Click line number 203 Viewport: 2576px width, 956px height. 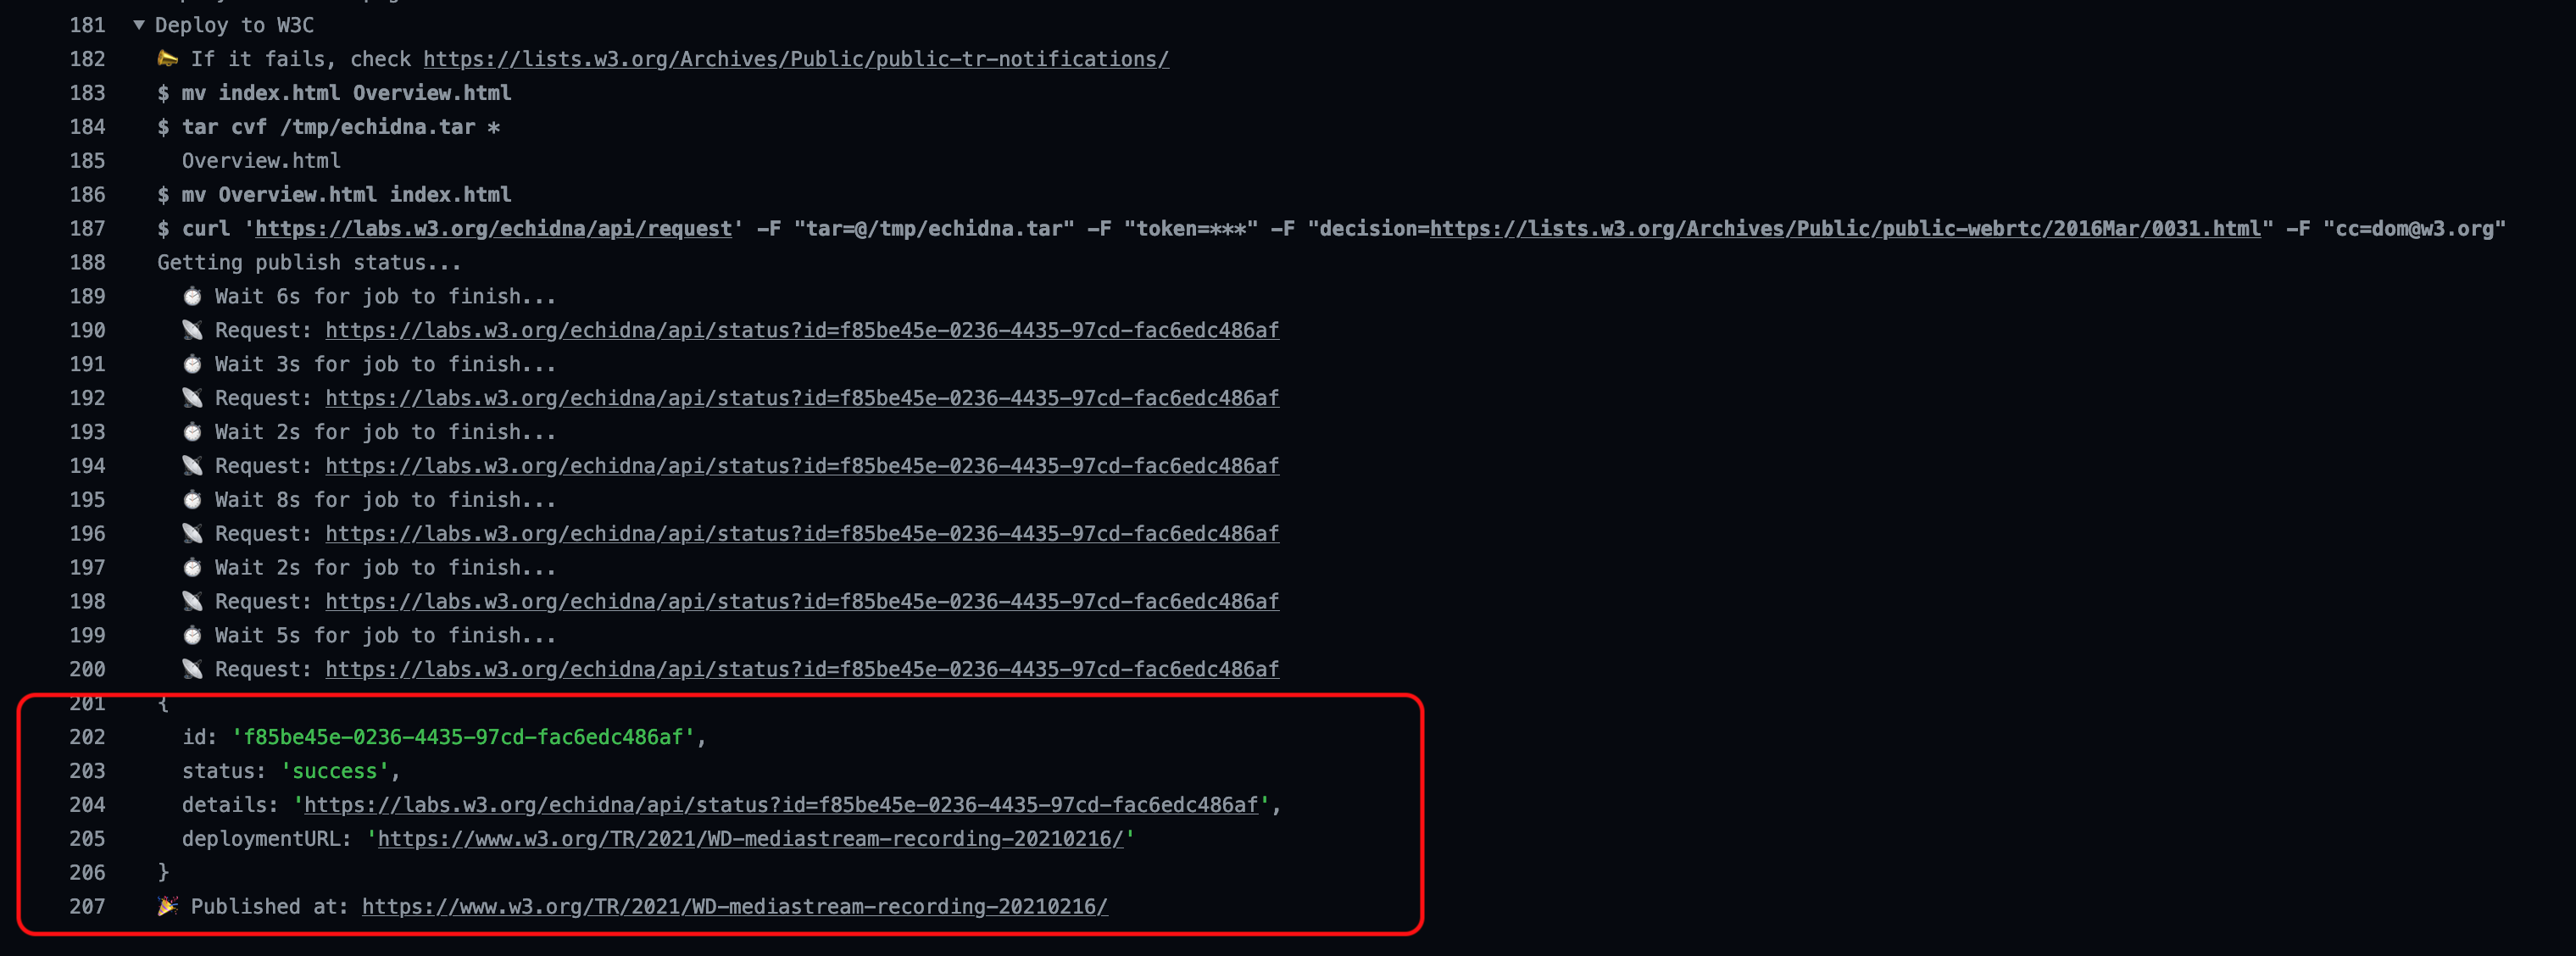(87, 771)
